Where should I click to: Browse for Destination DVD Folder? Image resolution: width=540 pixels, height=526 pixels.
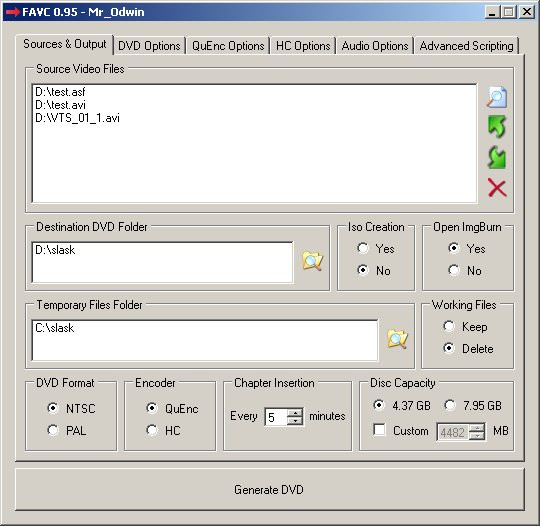(x=312, y=261)
